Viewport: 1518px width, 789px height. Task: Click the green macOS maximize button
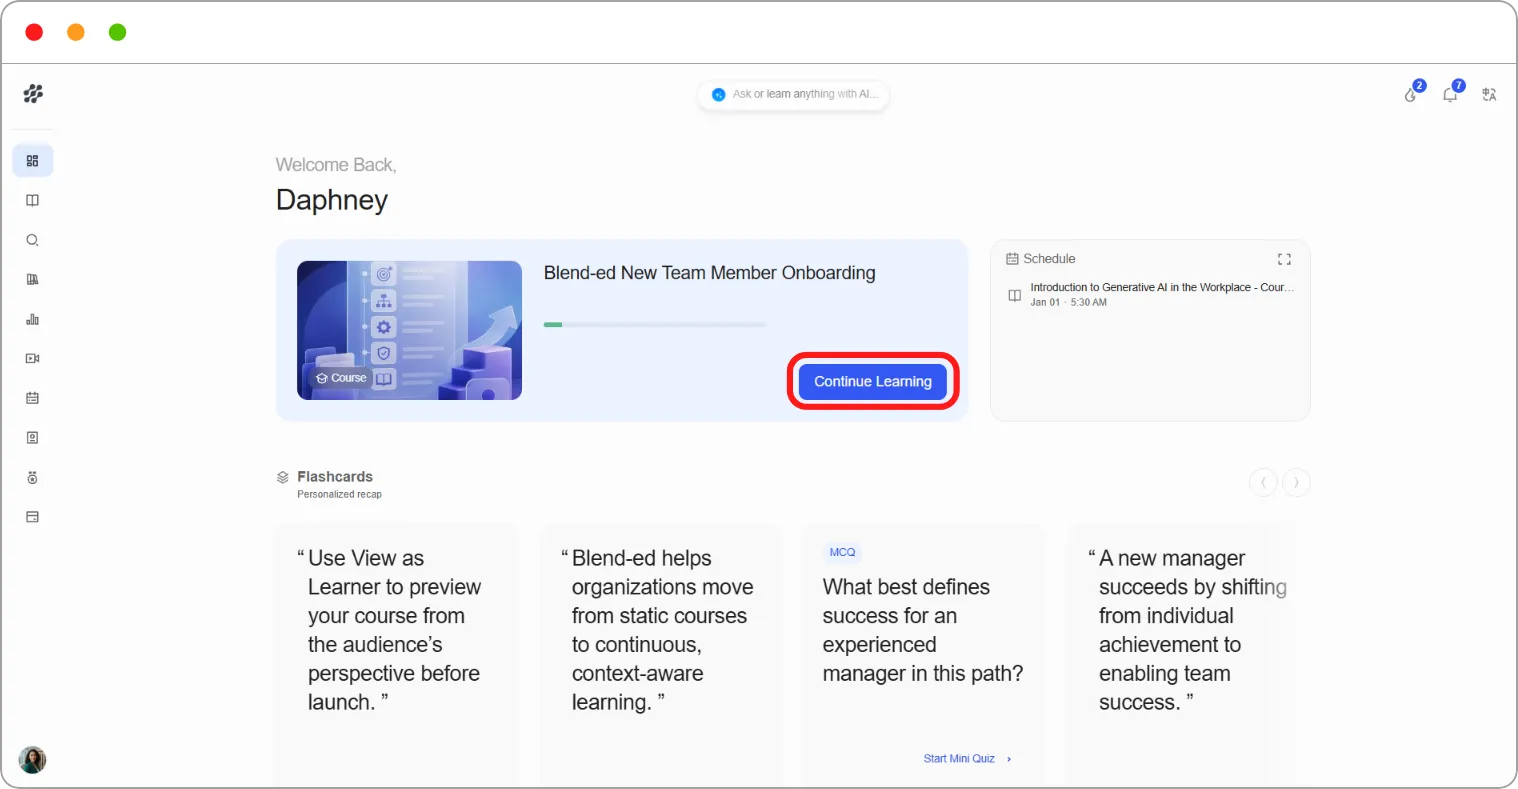point(117,32)
